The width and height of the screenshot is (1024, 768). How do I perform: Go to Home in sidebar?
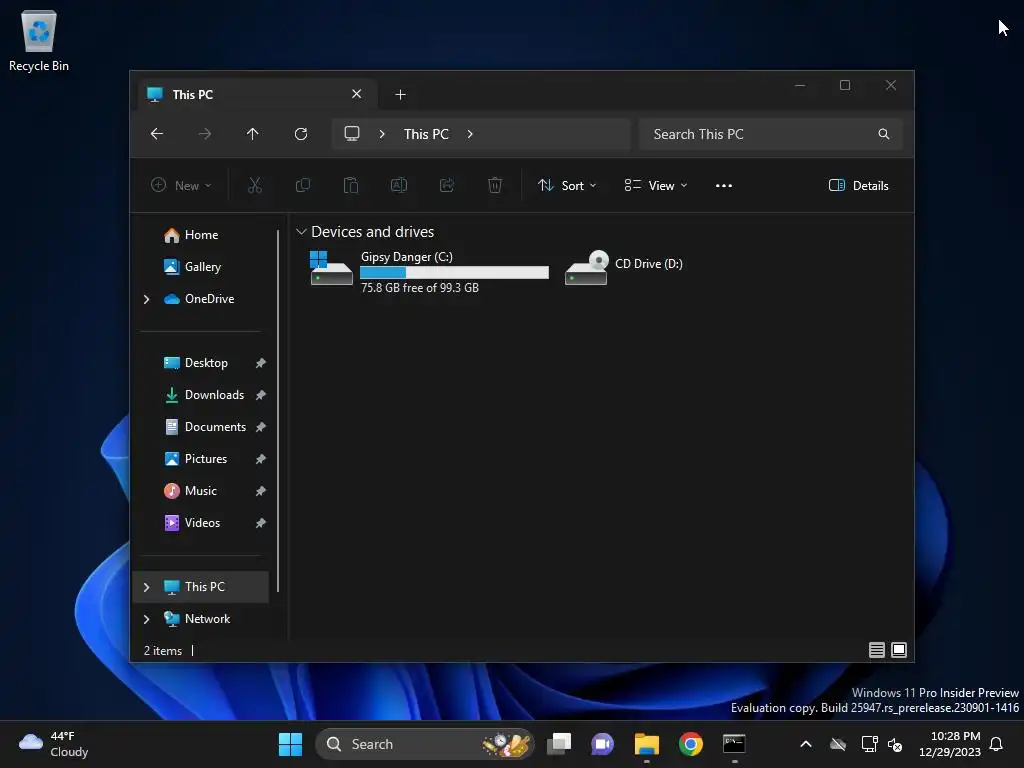click(x=201, y=235)
